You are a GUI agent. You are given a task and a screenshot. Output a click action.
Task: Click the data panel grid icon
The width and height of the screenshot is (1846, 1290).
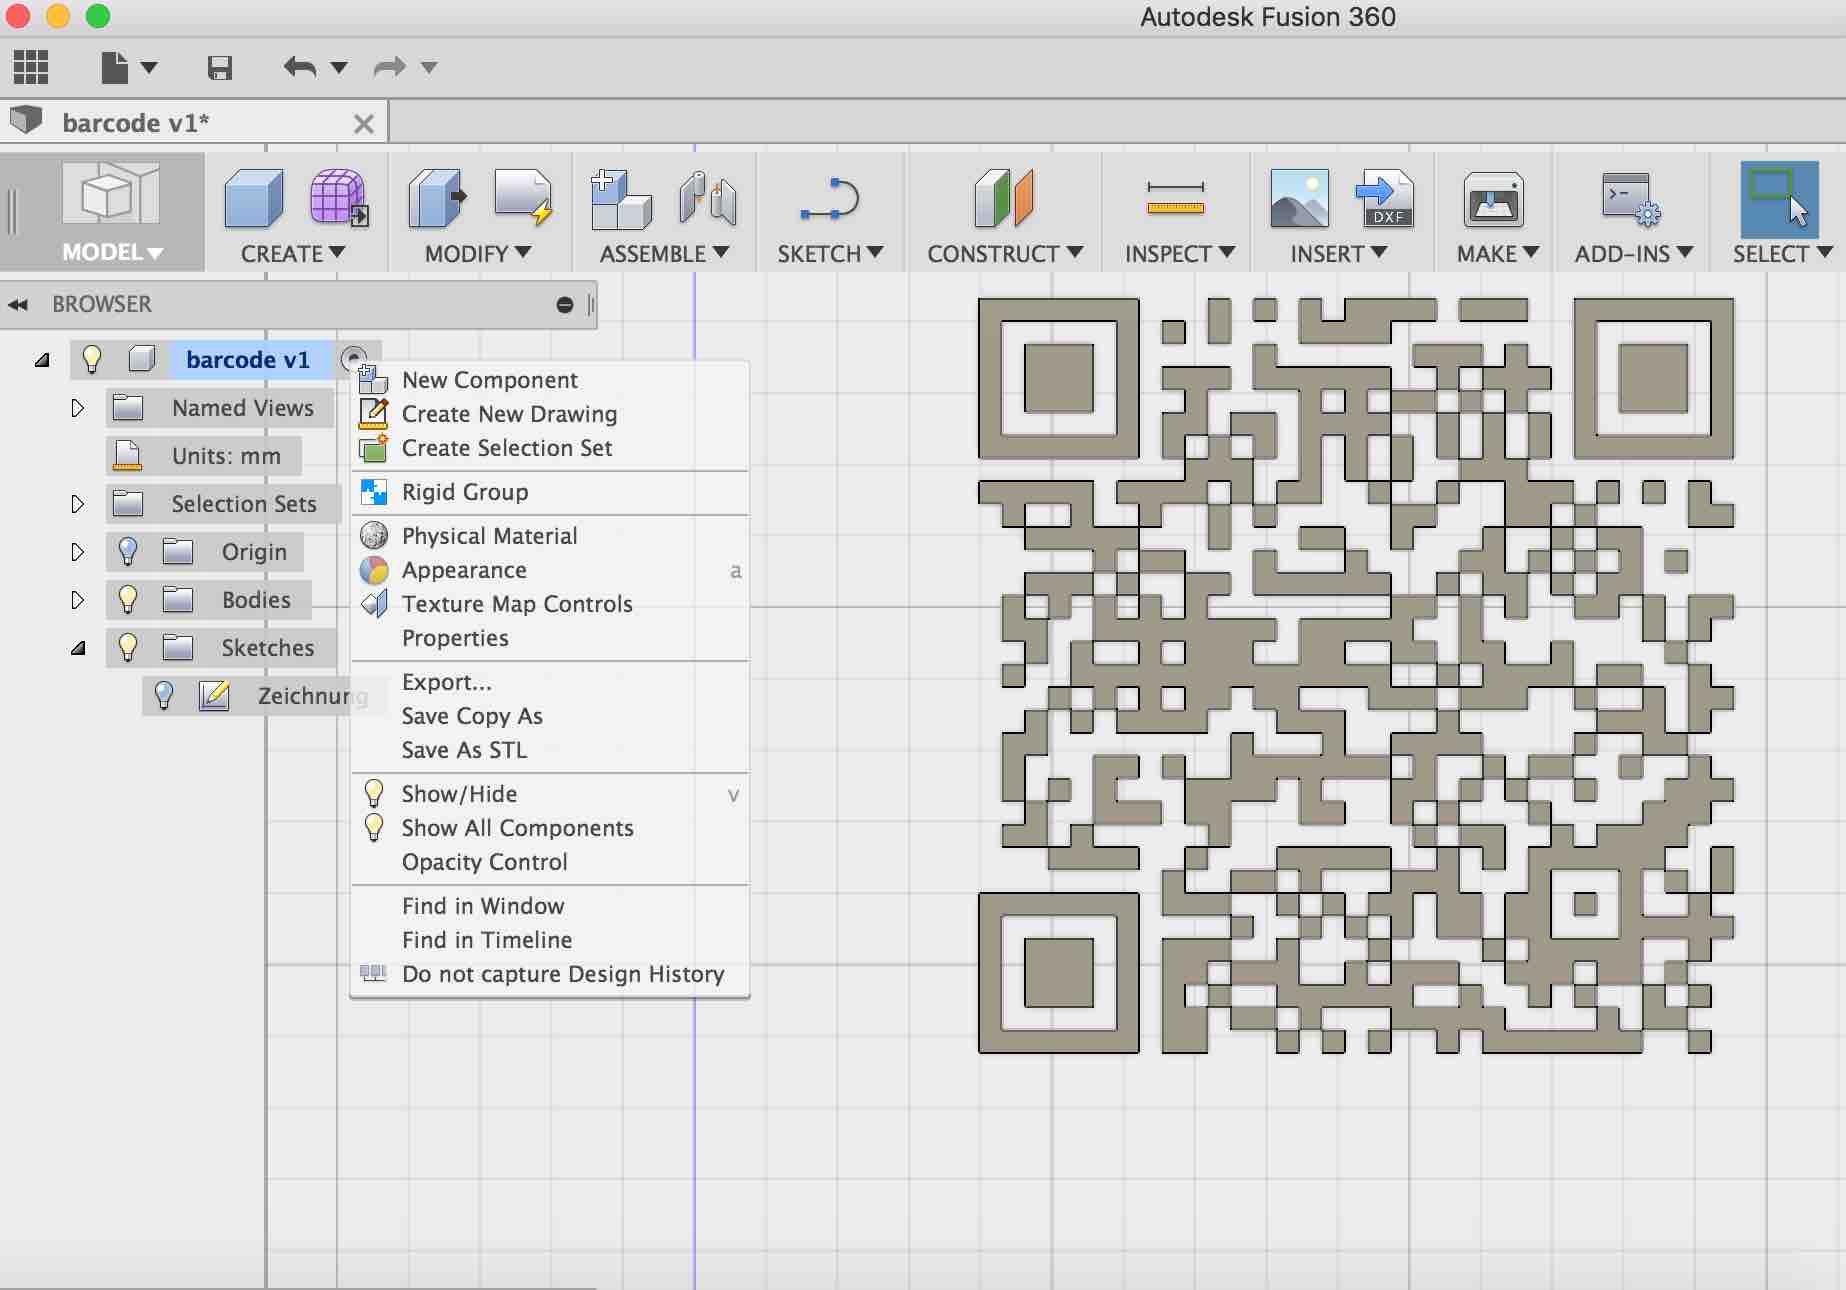[30, 67]
